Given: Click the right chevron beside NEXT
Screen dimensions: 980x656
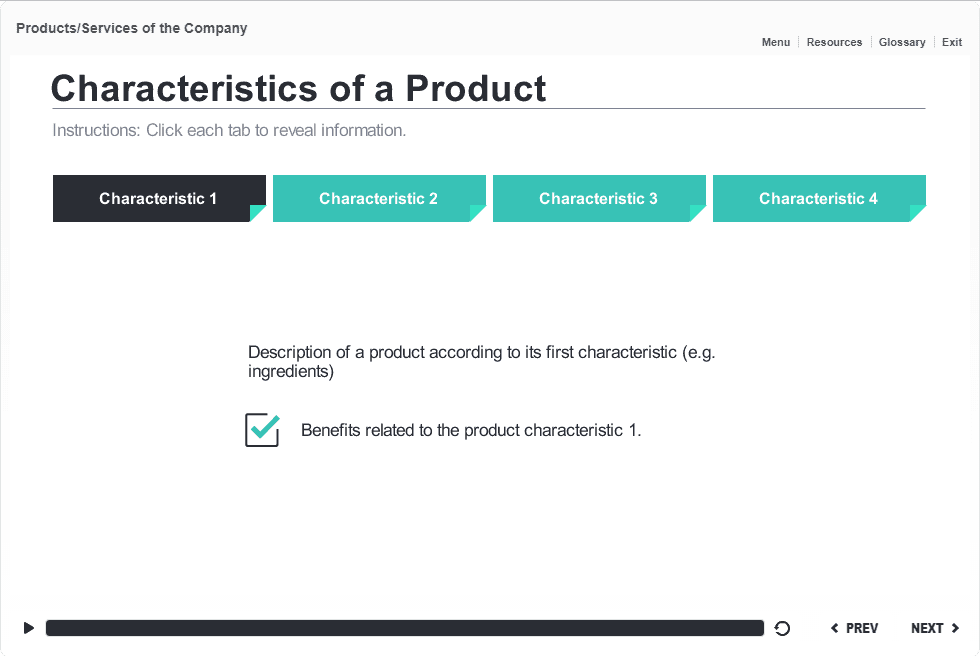Looking at the screenshot, I should coord(955,628).
